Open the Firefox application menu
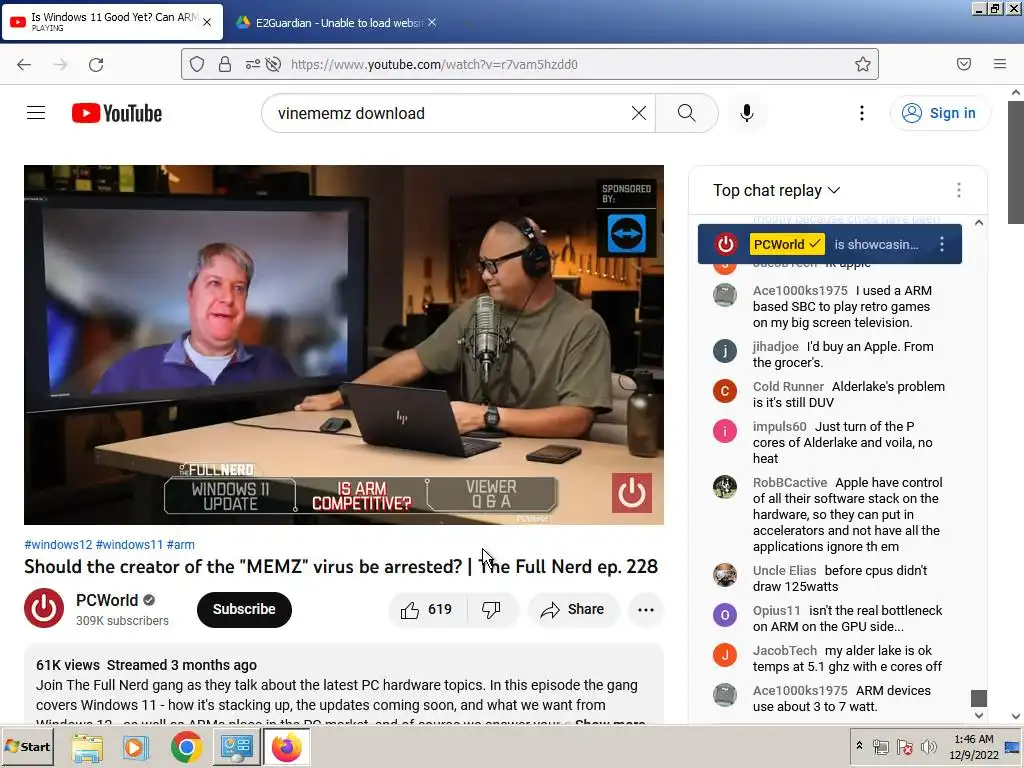1024x768 pixels. click(999, 64)
